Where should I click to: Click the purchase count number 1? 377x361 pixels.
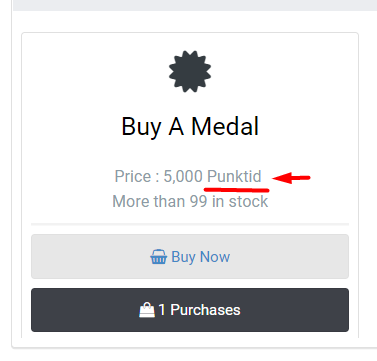[162, 310]
